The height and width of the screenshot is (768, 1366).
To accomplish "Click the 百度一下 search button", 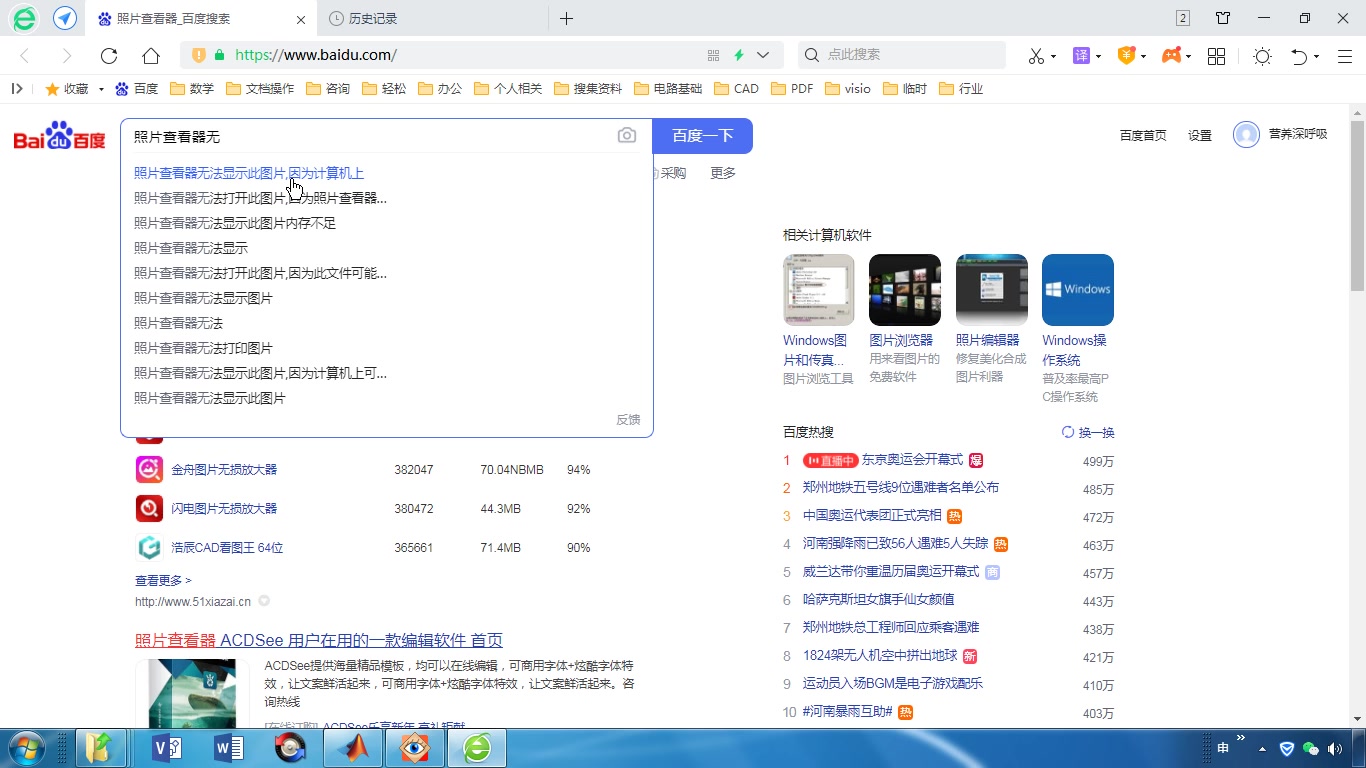I will coord(702,136).
